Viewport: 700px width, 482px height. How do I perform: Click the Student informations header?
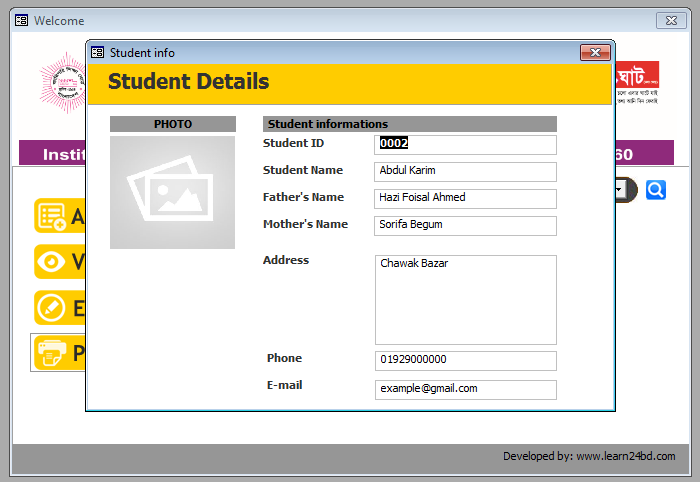click(x=410, y=124)
